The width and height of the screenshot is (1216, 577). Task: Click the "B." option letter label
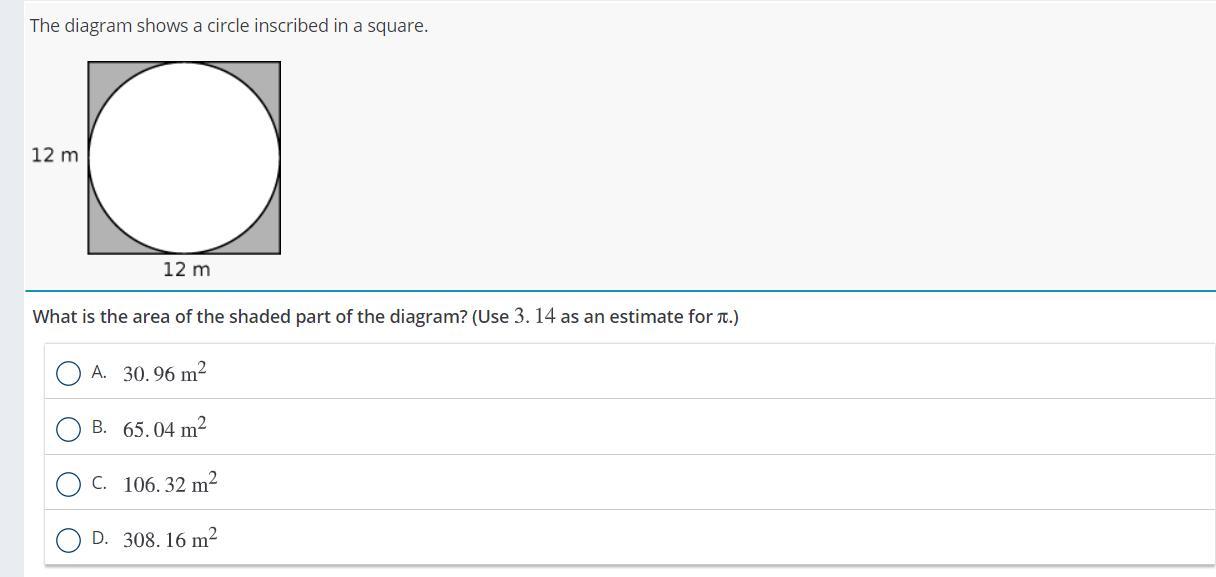(x=99, y=427)
